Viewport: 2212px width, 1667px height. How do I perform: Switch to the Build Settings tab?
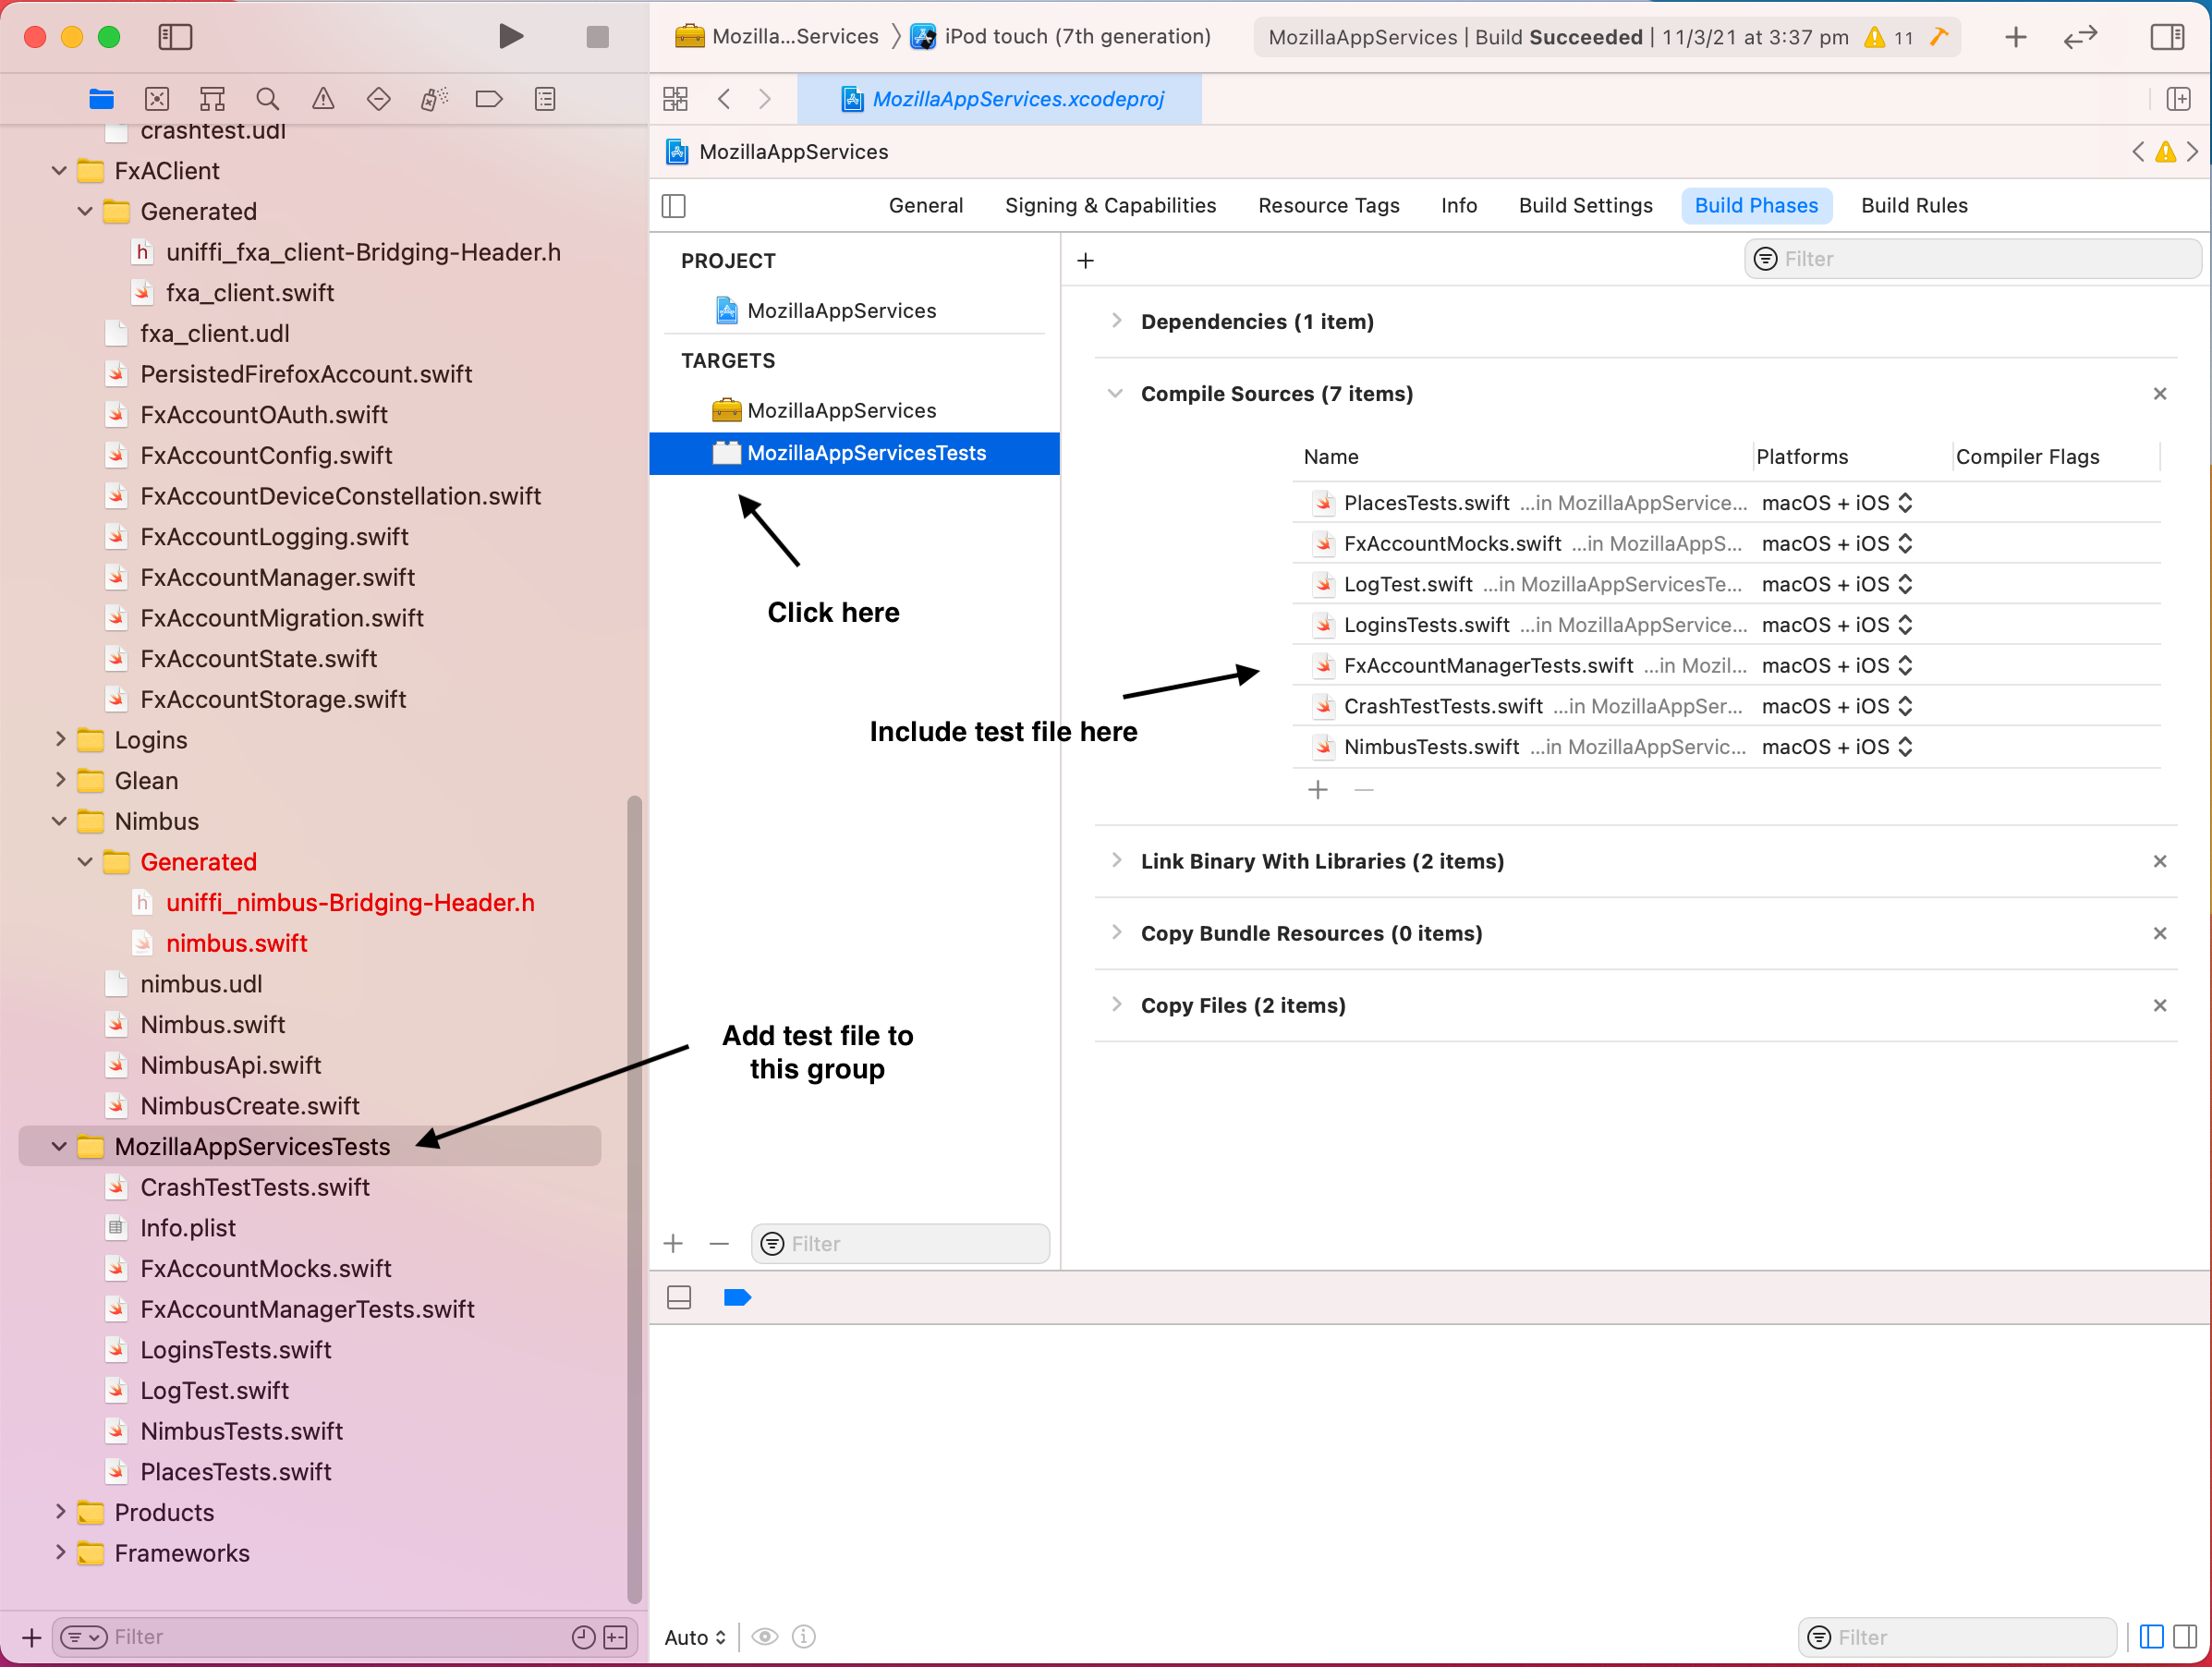[1585, 206]
